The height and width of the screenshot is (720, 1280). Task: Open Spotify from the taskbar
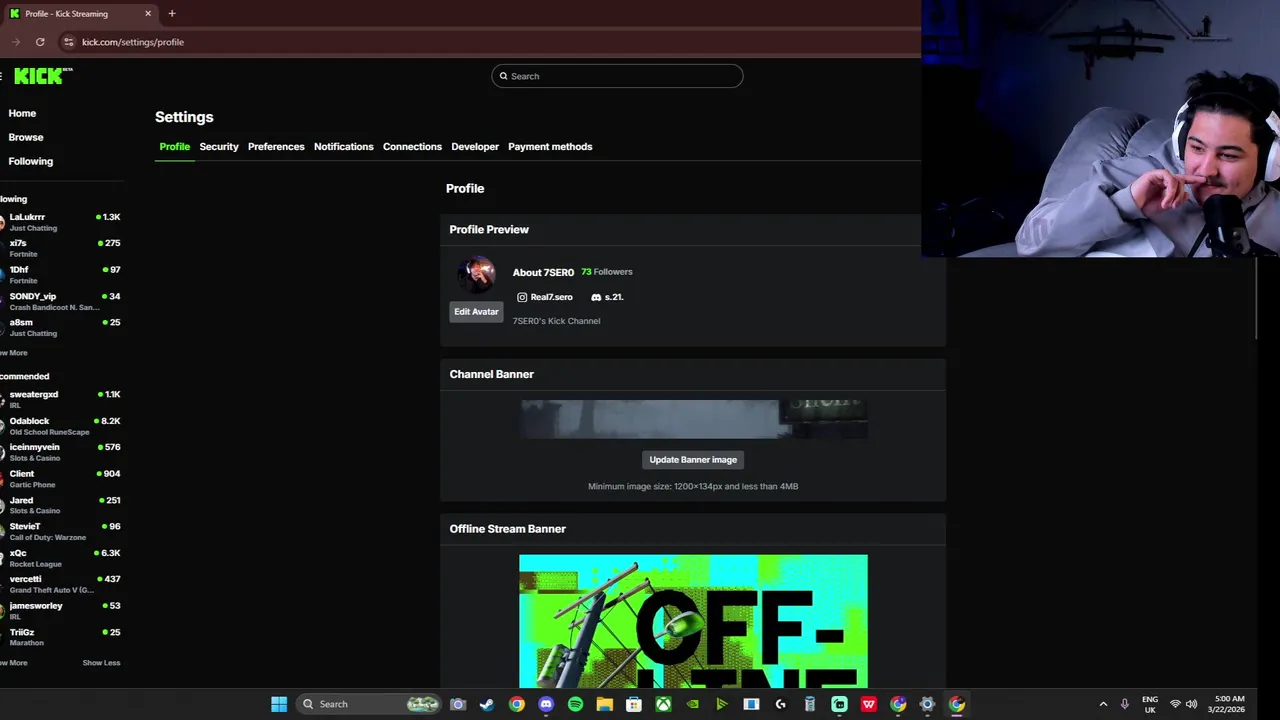point(575,704)
